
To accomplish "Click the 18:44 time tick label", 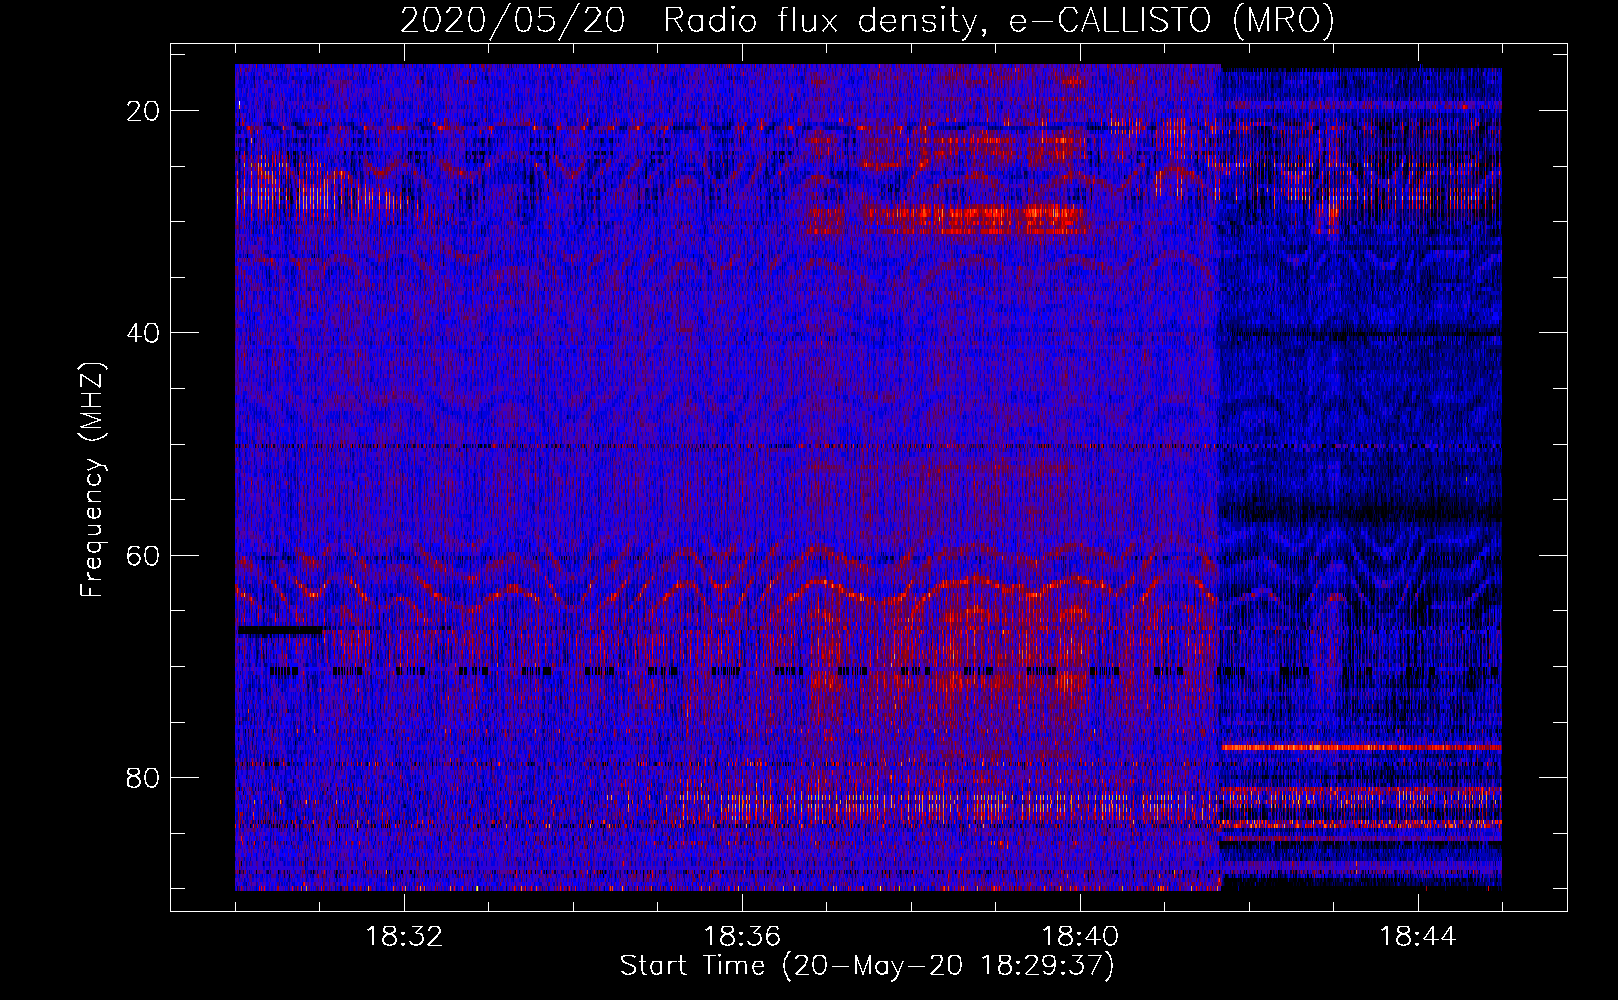I will (x=1418, y=937).
